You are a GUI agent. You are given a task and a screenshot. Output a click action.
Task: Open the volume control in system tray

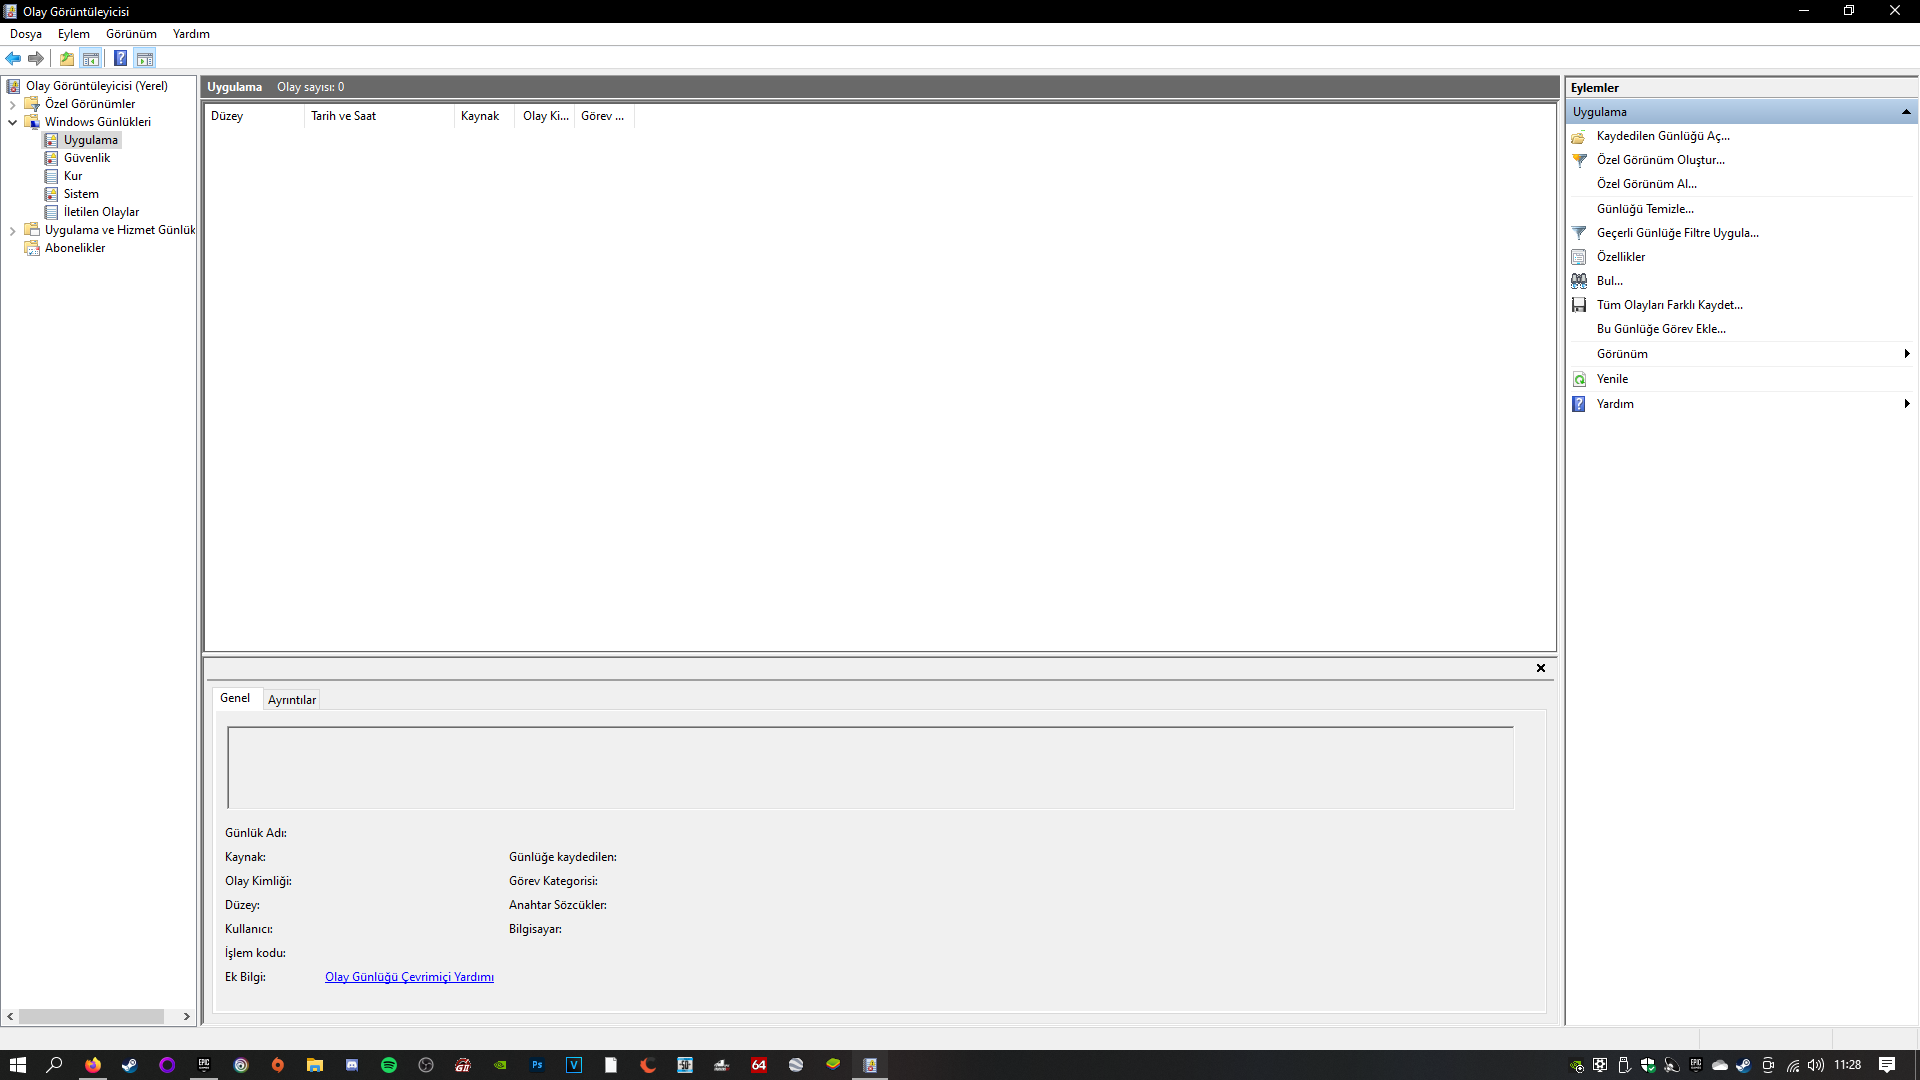click(1816, 1065)
